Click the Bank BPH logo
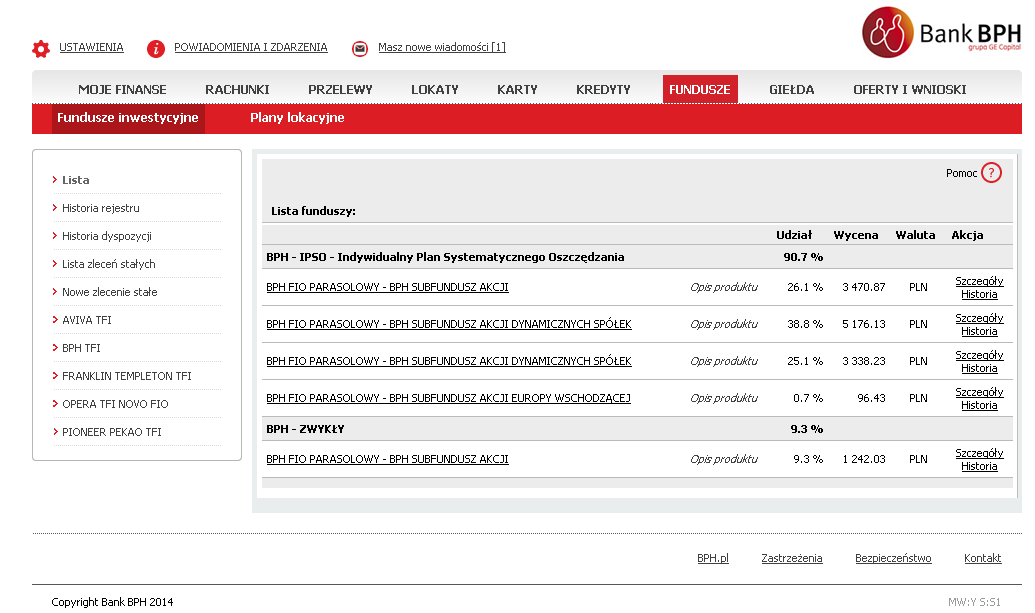The width and height of the screenshot is (1035, 613). click(x=941, y=32)
